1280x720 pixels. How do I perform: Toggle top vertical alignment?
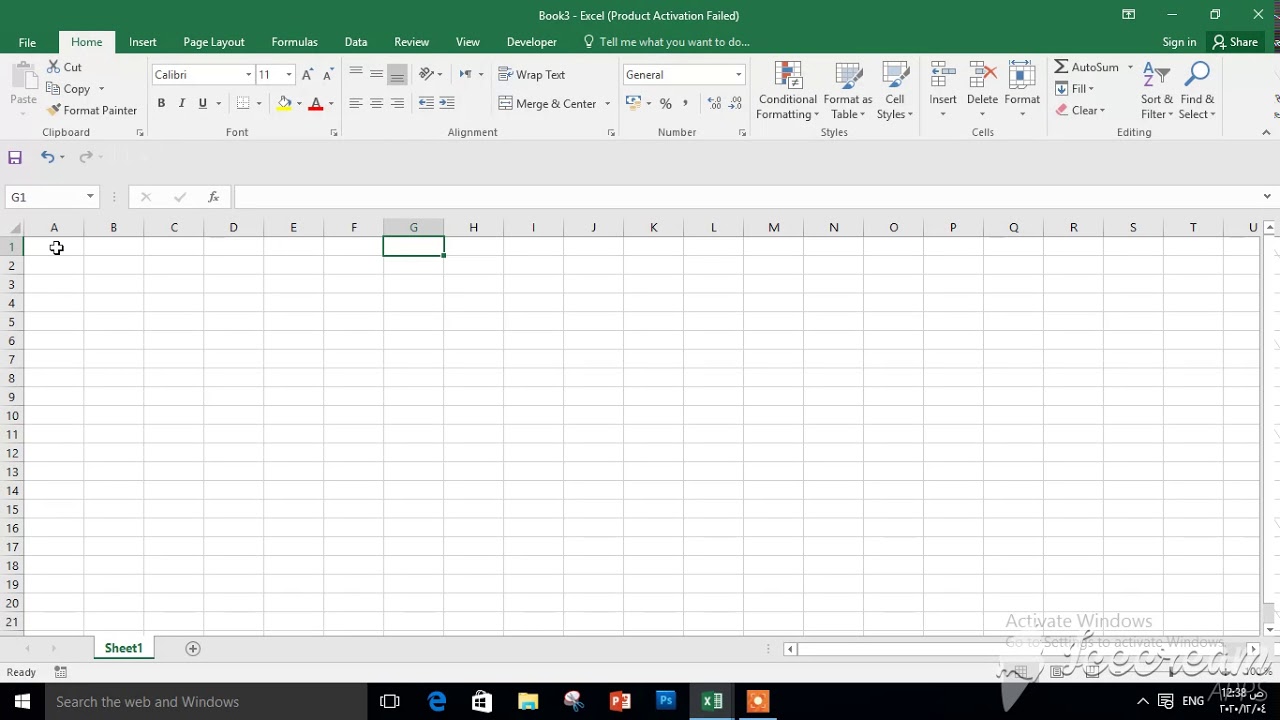pos(355,74)
